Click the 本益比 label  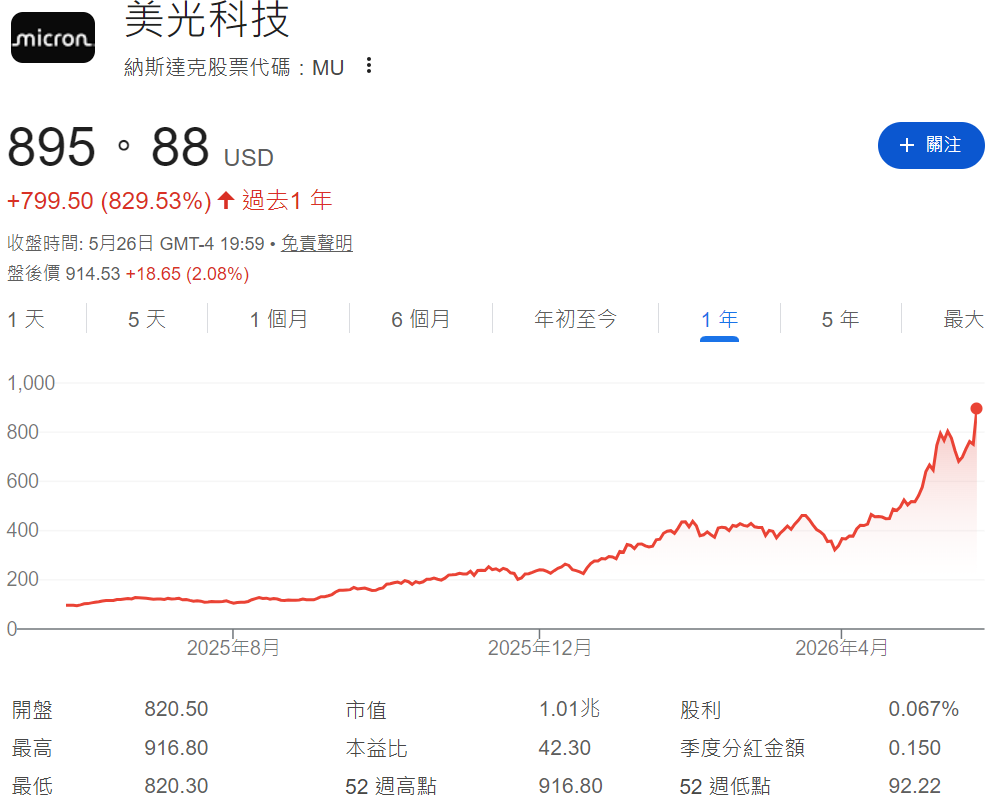click(x=376, y=748)
